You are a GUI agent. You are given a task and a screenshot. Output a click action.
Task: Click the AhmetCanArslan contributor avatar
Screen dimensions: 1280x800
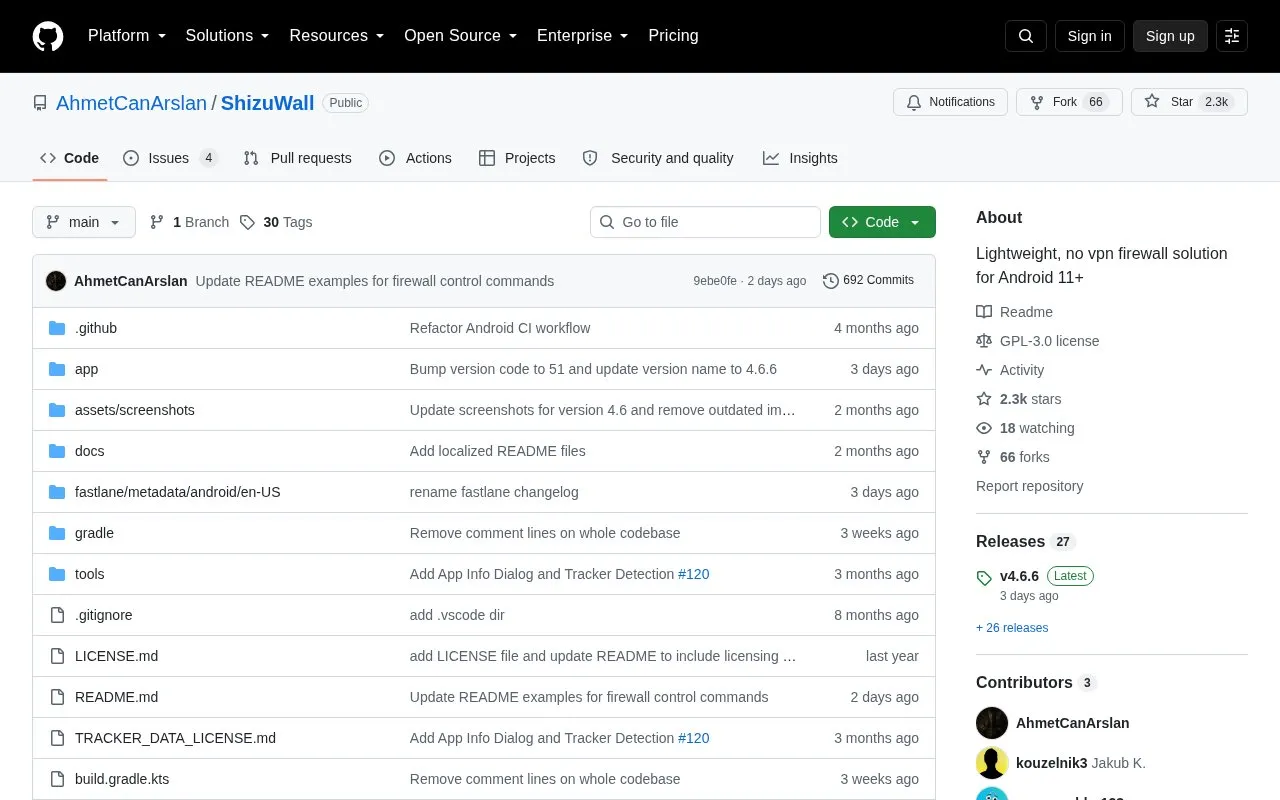point(992,723)
